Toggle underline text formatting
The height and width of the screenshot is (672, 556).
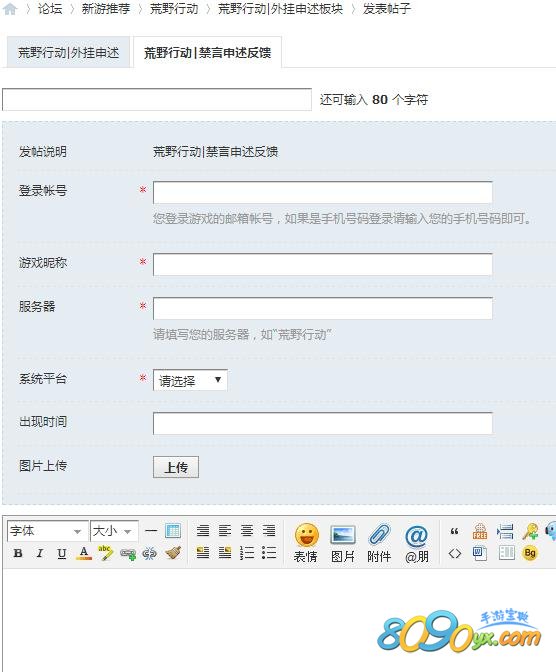point(62,553)
